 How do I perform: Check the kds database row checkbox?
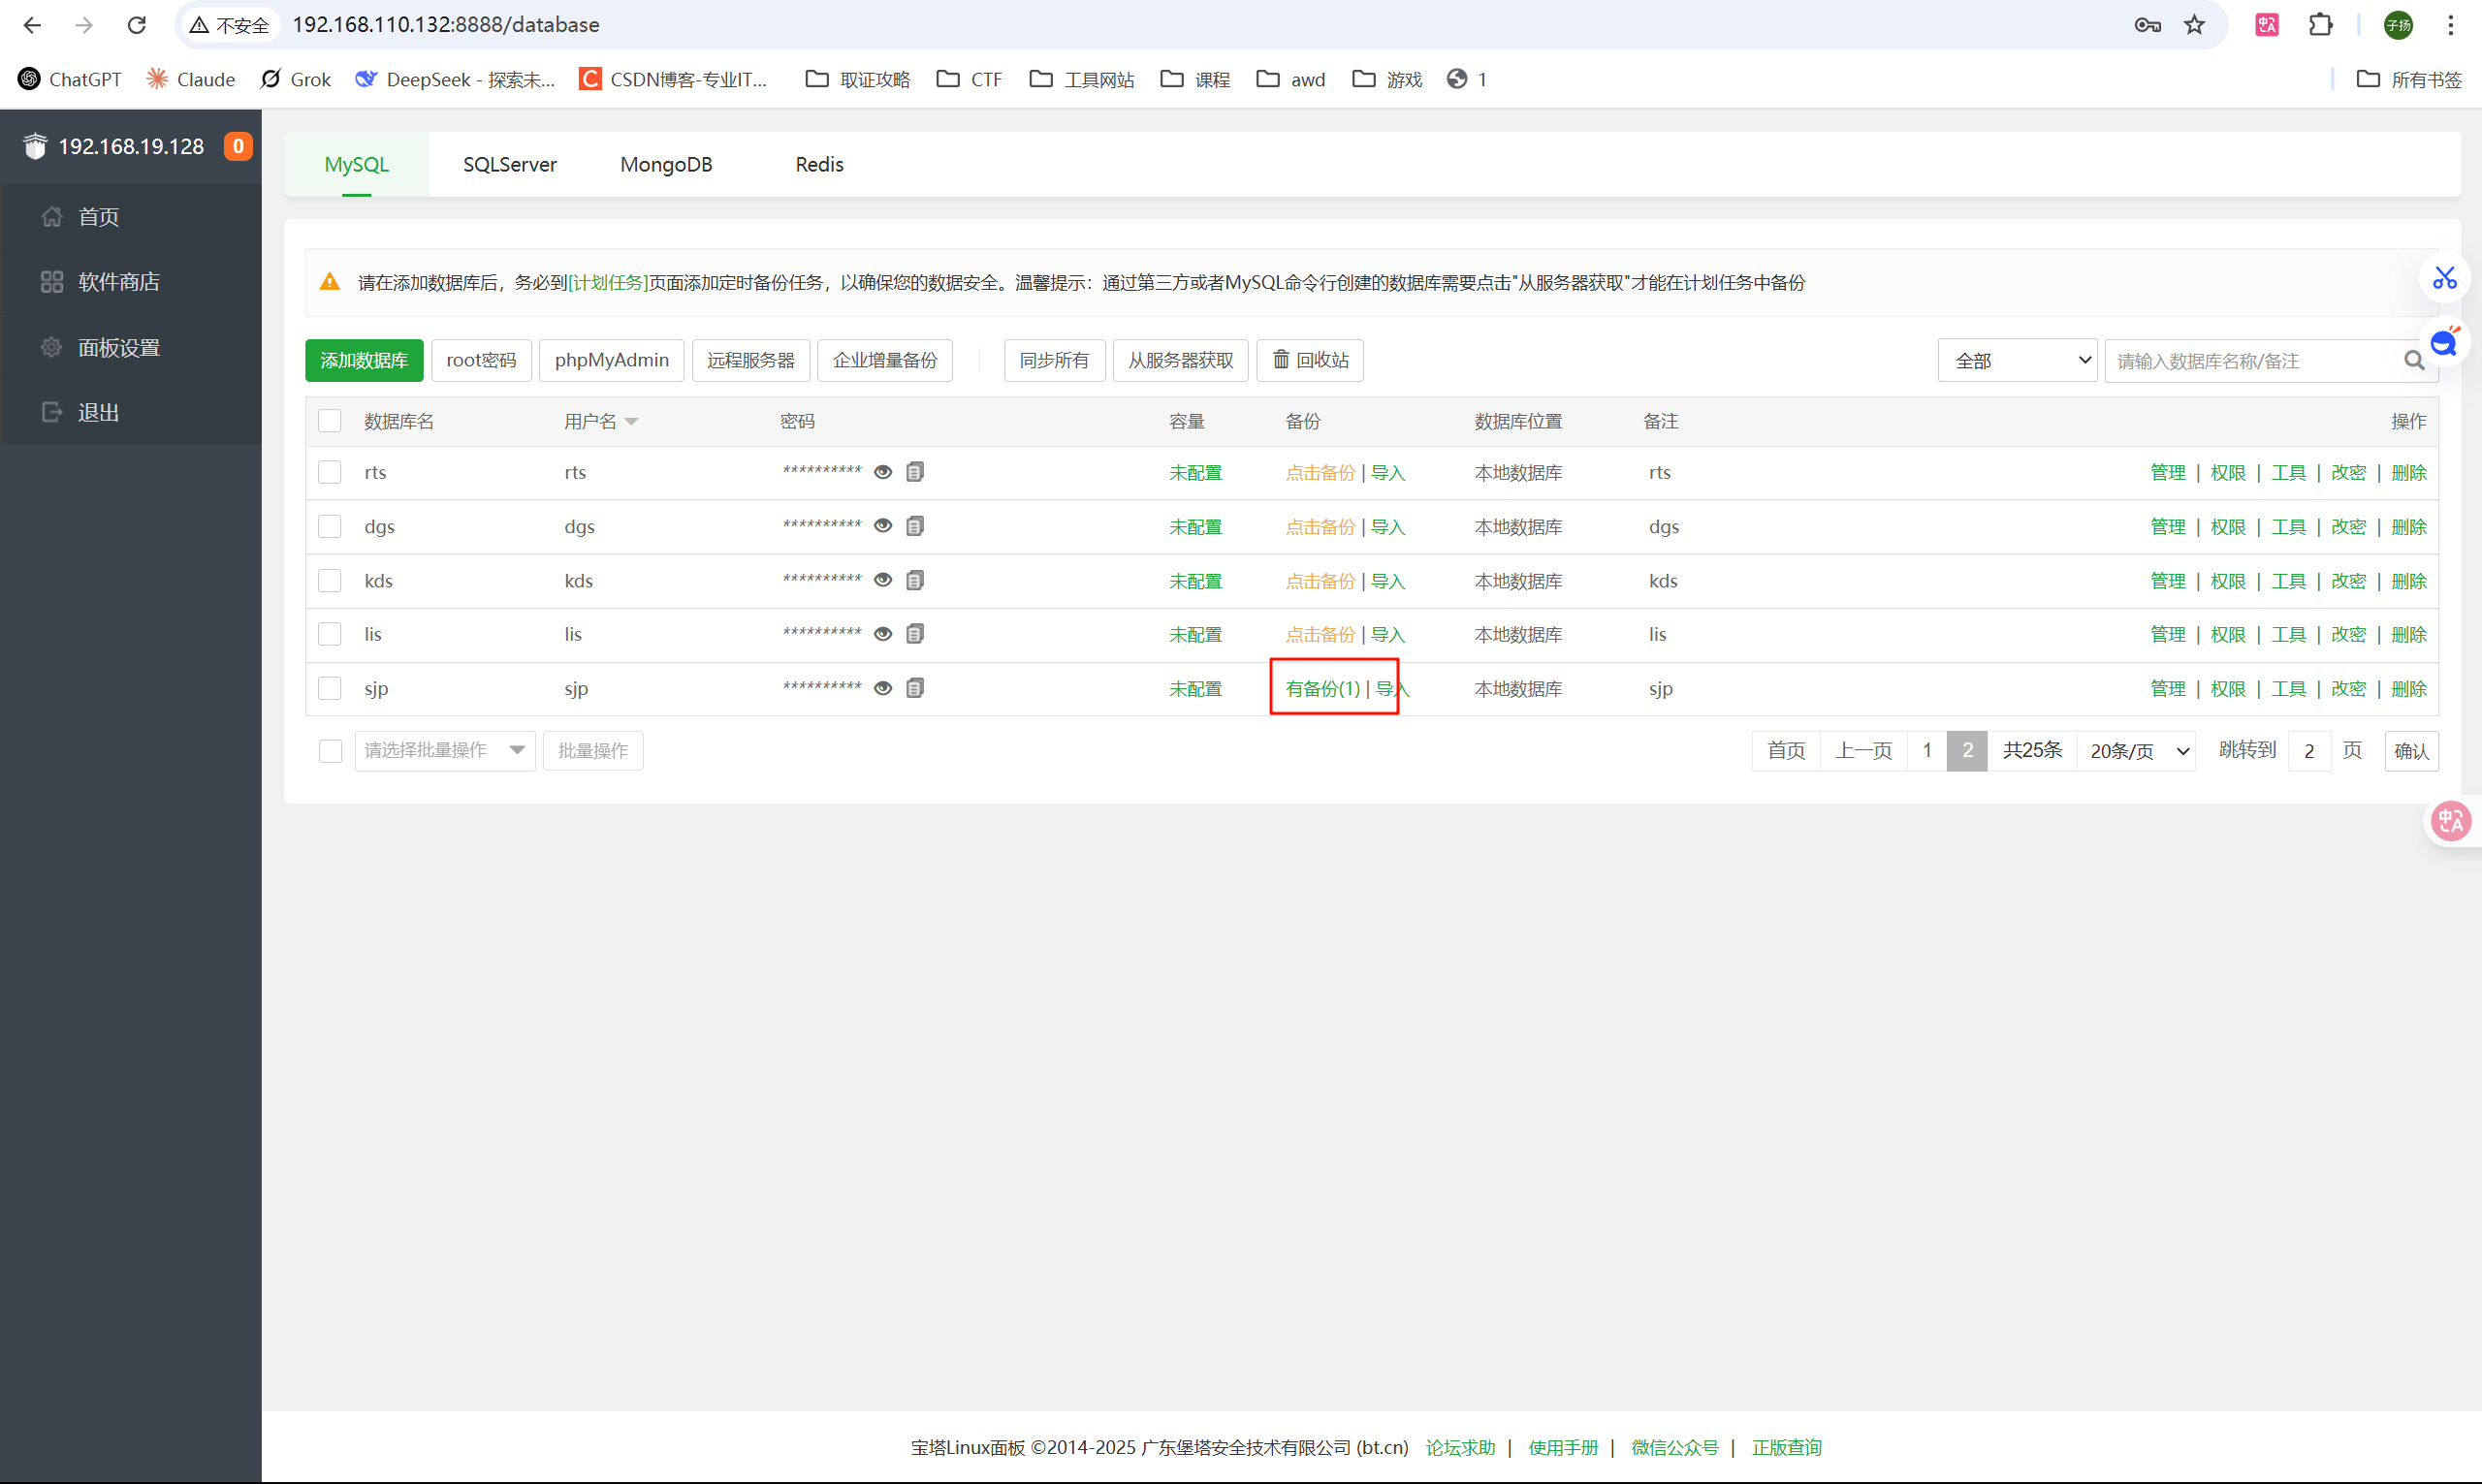pyautogui.click(x=330, y=581)
